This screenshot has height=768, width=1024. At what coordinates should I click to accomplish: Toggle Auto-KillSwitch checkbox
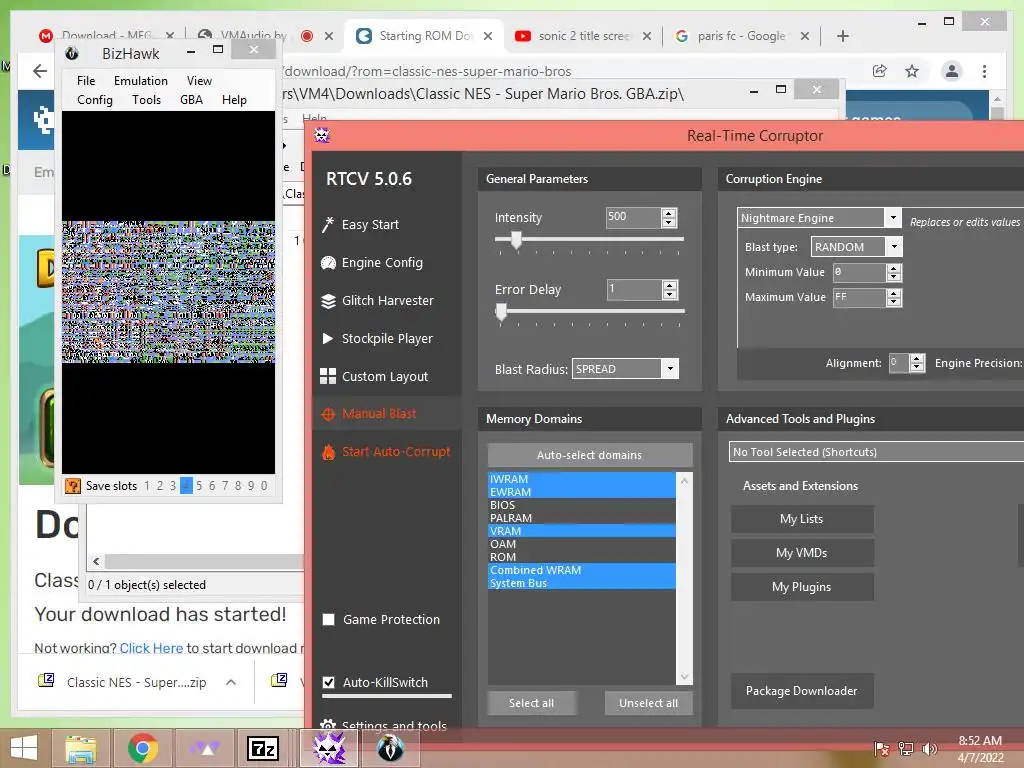pos(328,682)
